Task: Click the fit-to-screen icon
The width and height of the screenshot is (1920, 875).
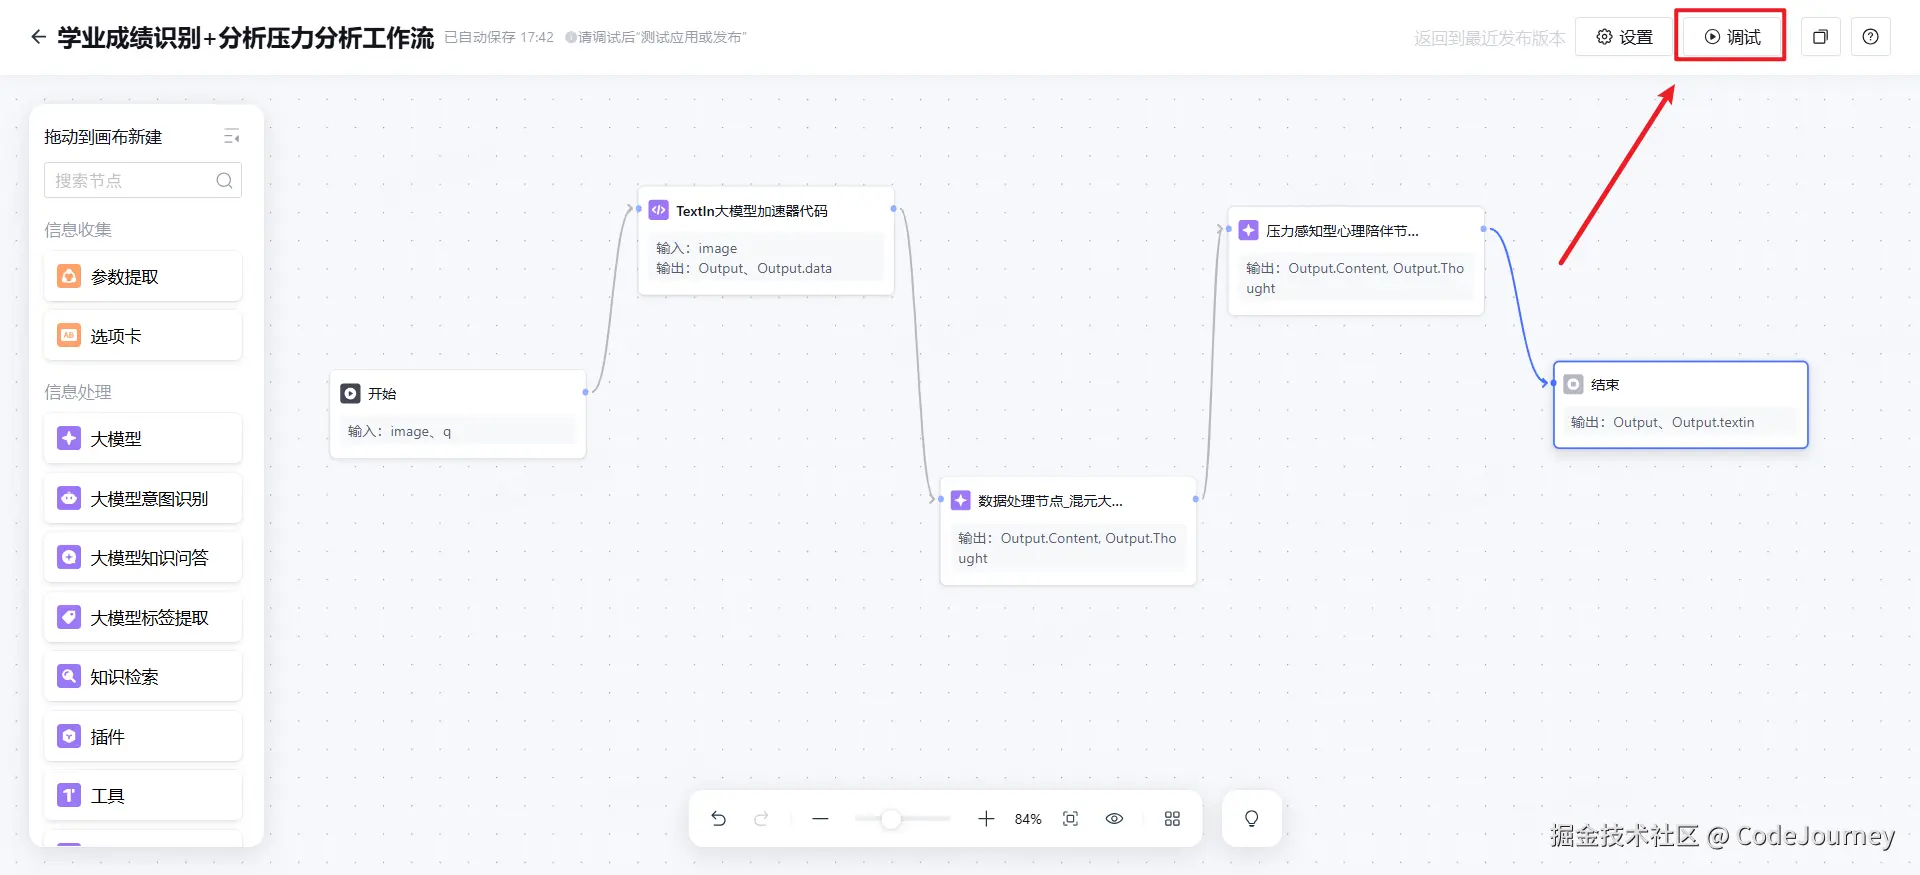Action: [x=1070, y=819]
